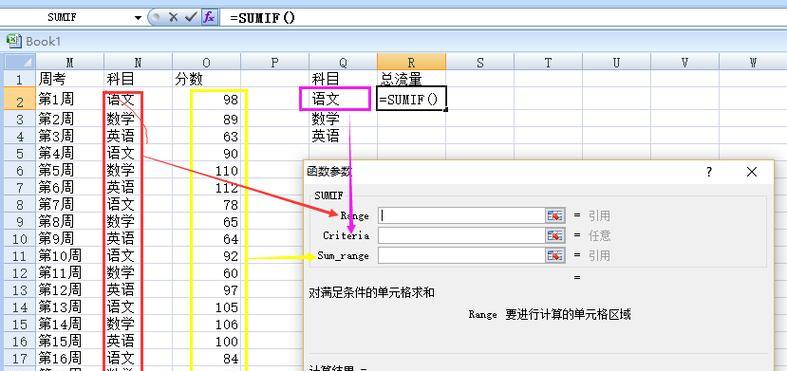
Task: Click the score cell 110
Action: [206, 170]
